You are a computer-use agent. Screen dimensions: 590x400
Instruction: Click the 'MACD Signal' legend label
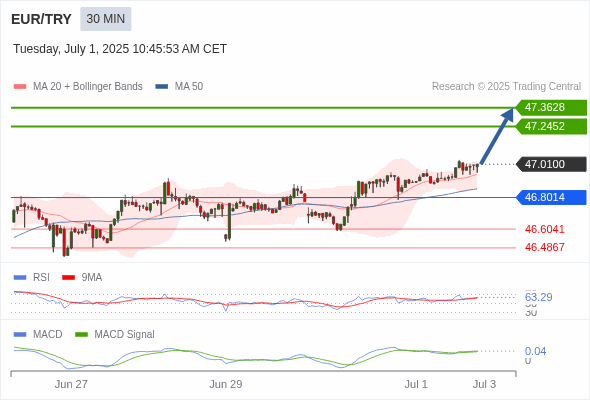coord(124,335)
